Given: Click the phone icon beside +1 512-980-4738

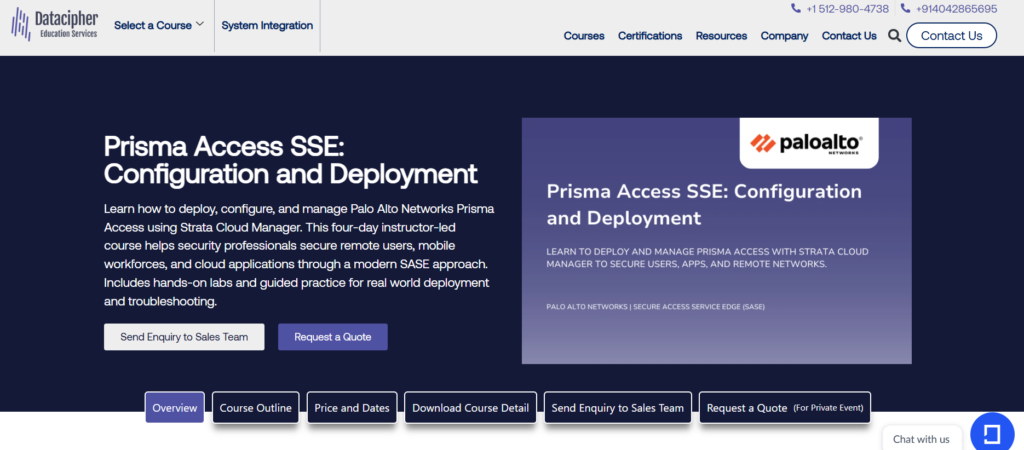Looking at the screenshot, I should pyautogui.click(x=795, y=9).
